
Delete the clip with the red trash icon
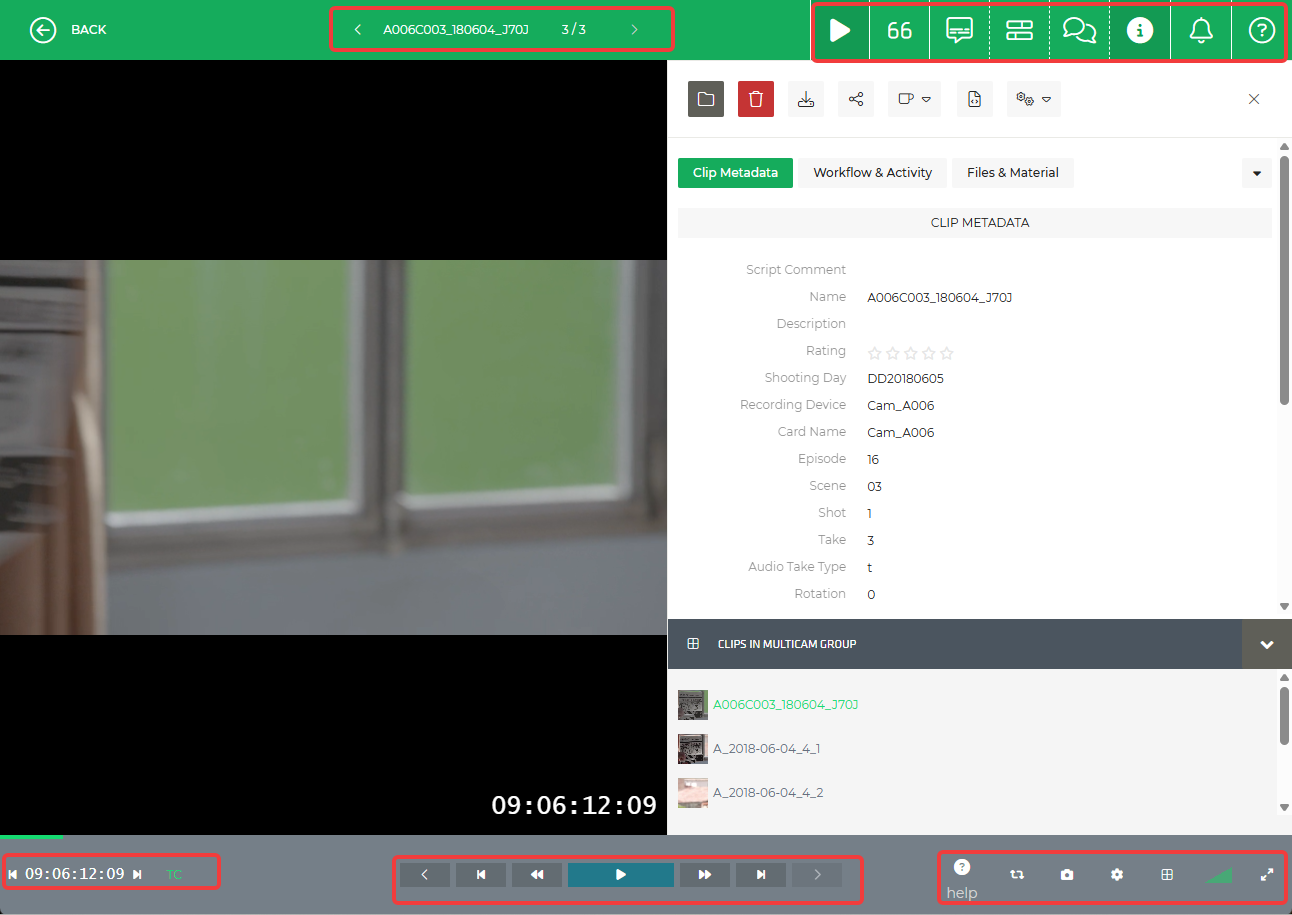[x=756, y=99]
